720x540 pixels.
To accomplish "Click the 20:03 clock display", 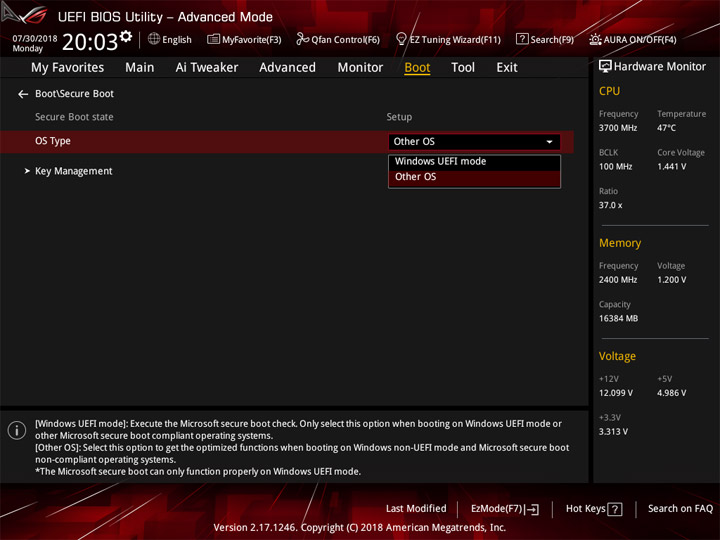I will [x=90, y=42].
